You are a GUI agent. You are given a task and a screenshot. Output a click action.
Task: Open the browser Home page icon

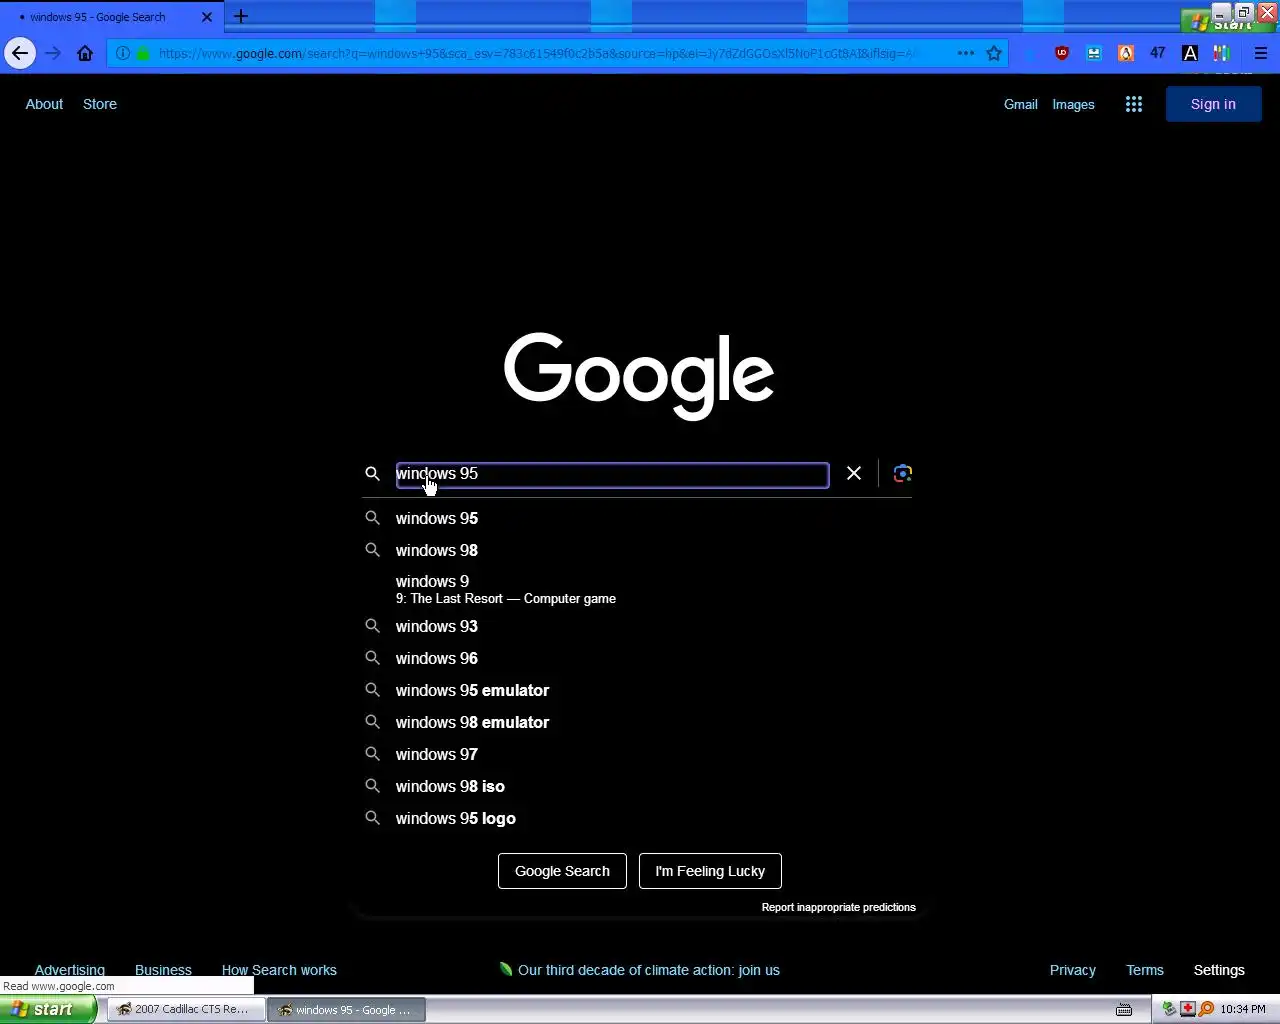click(85, 53)
